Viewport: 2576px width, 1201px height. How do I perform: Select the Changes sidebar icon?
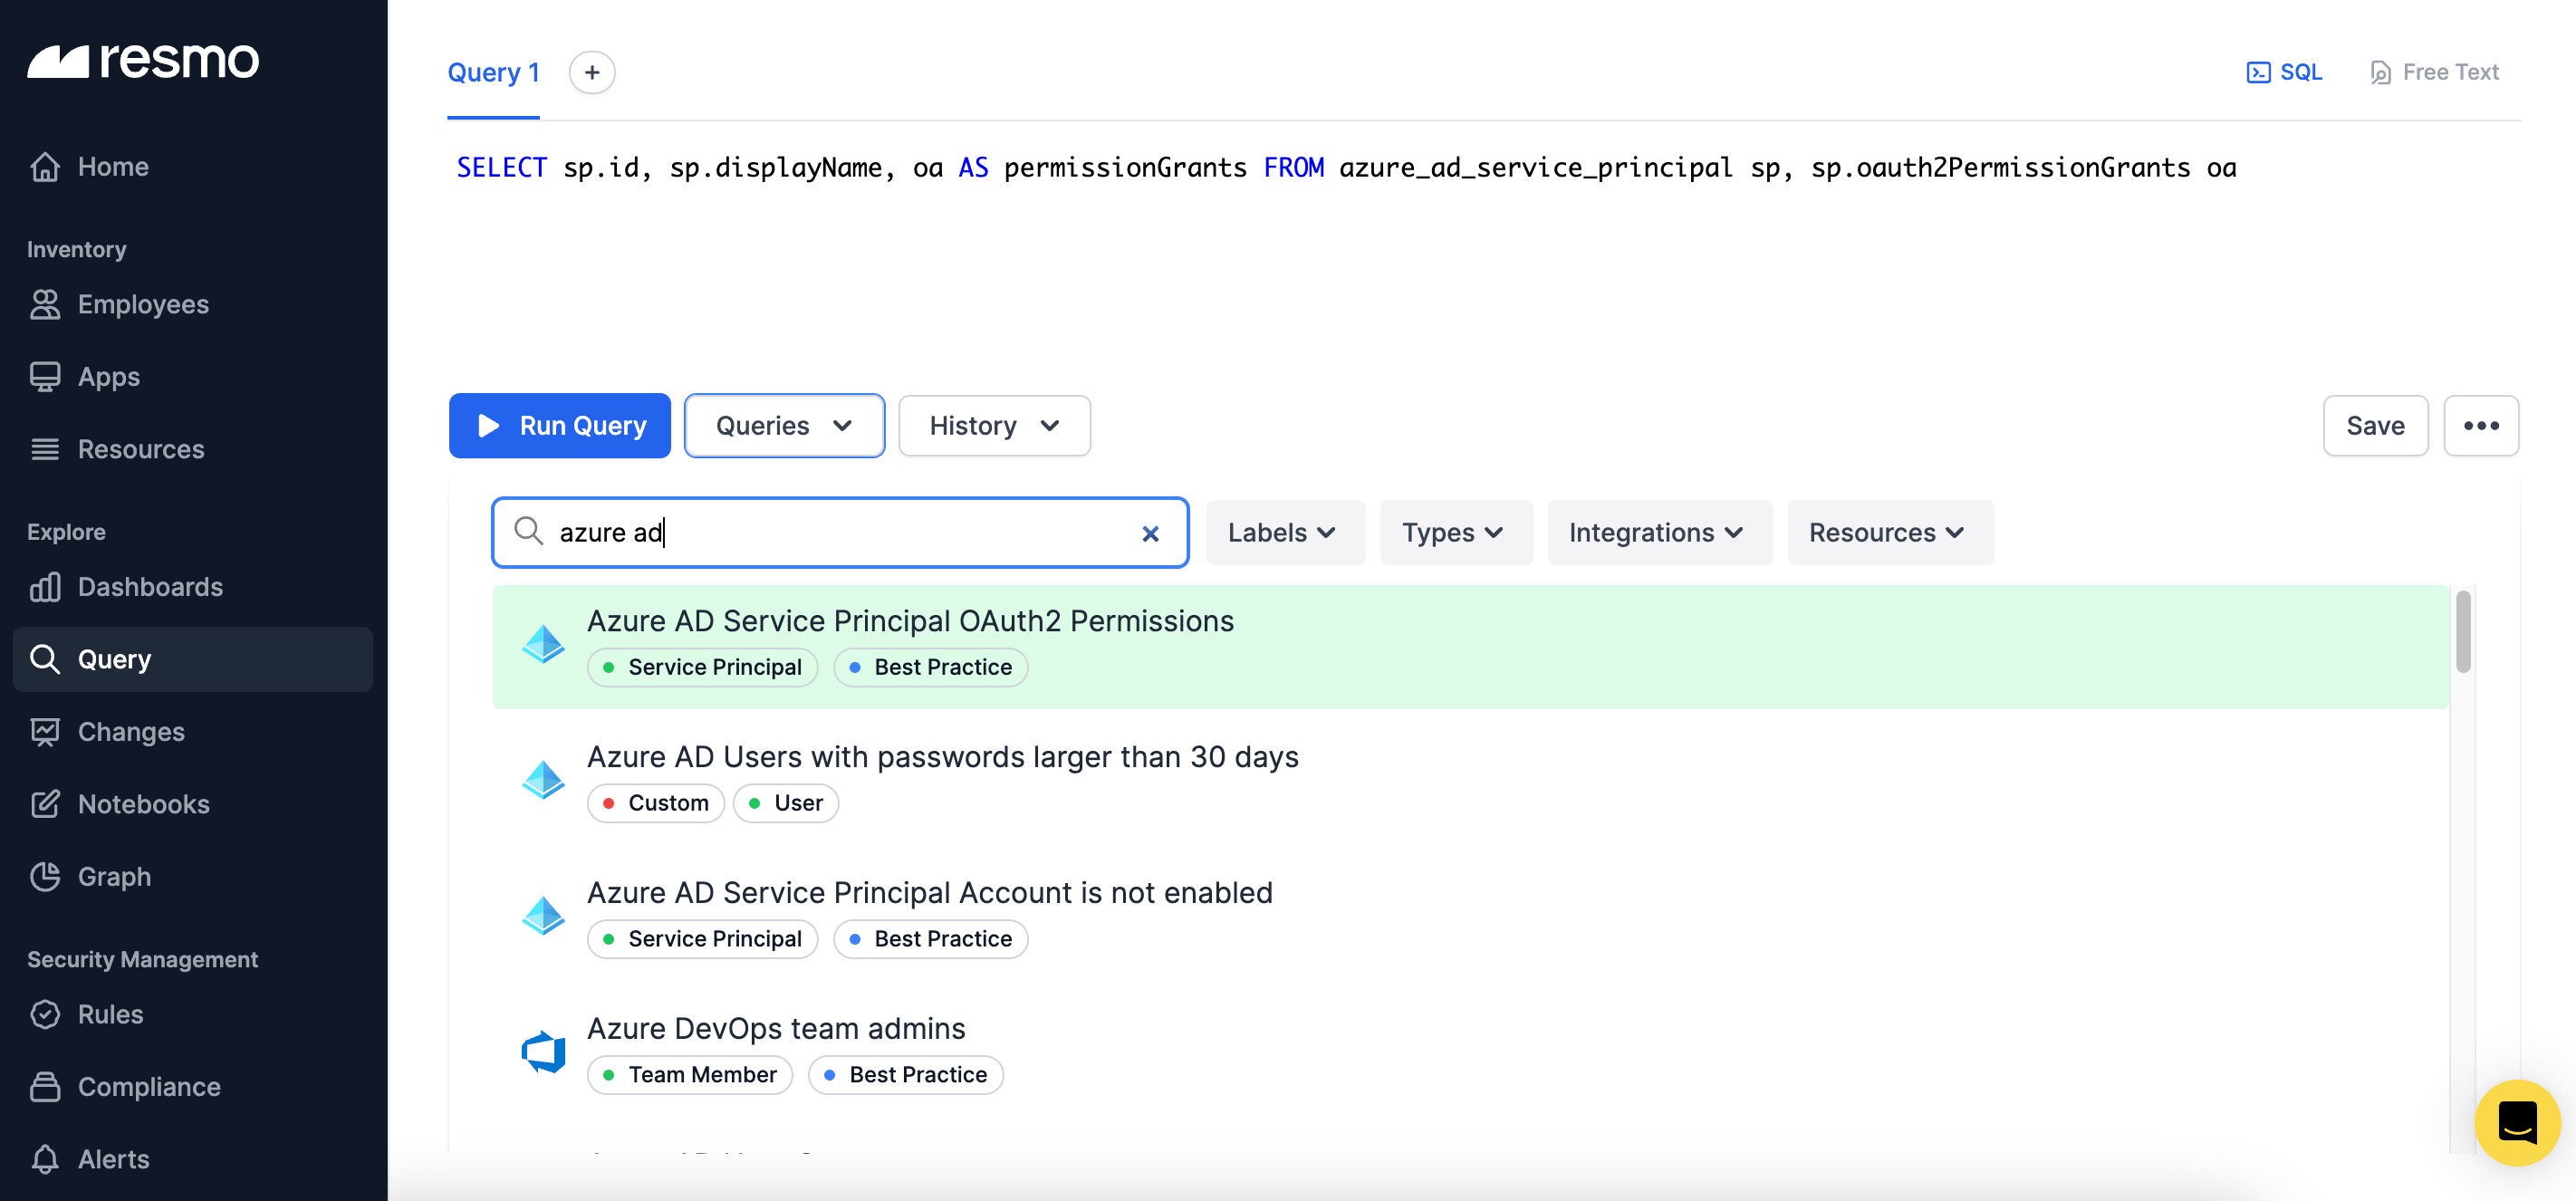click(46, 731)
